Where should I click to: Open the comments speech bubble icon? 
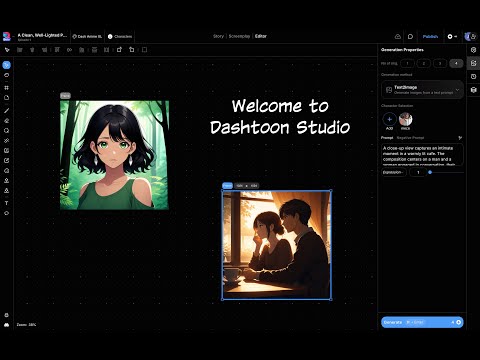coord(410,36)
